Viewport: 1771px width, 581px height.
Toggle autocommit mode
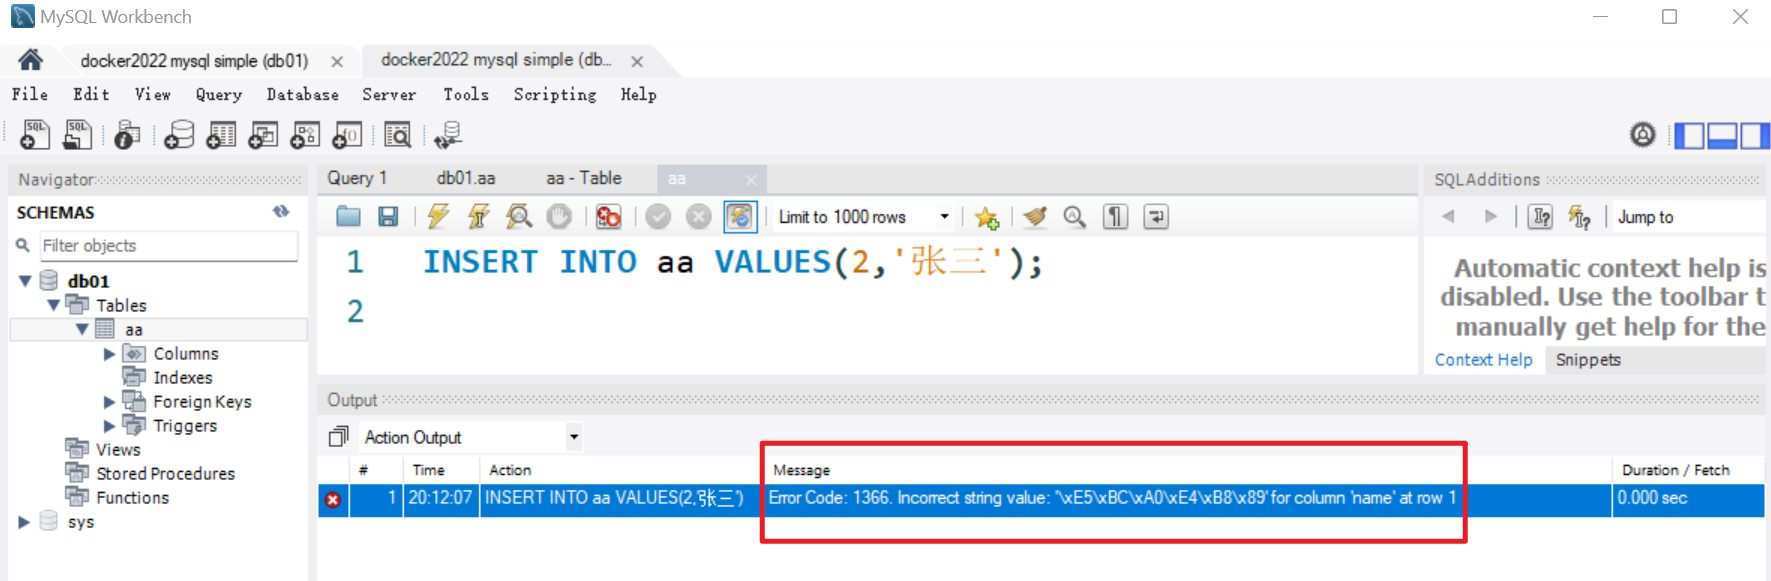pos(740,216)
